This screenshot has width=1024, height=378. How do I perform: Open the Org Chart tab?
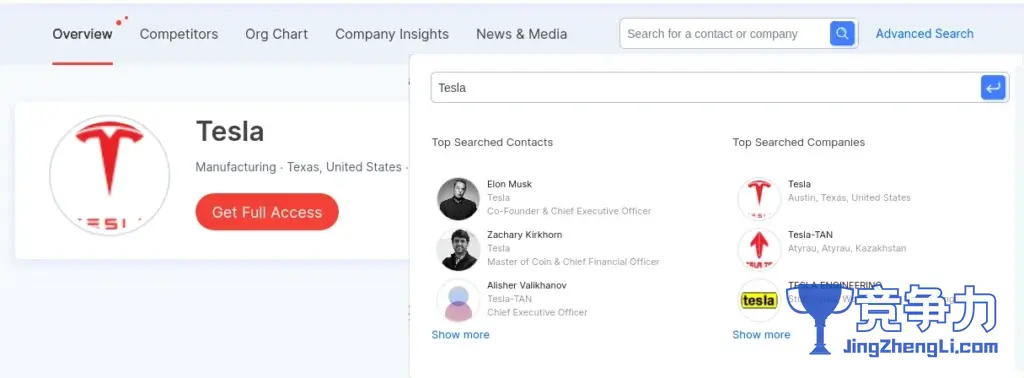tap(276, 34)
